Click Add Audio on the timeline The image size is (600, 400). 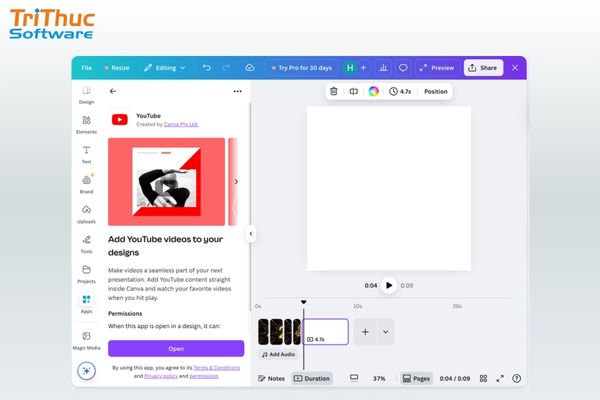278,354
